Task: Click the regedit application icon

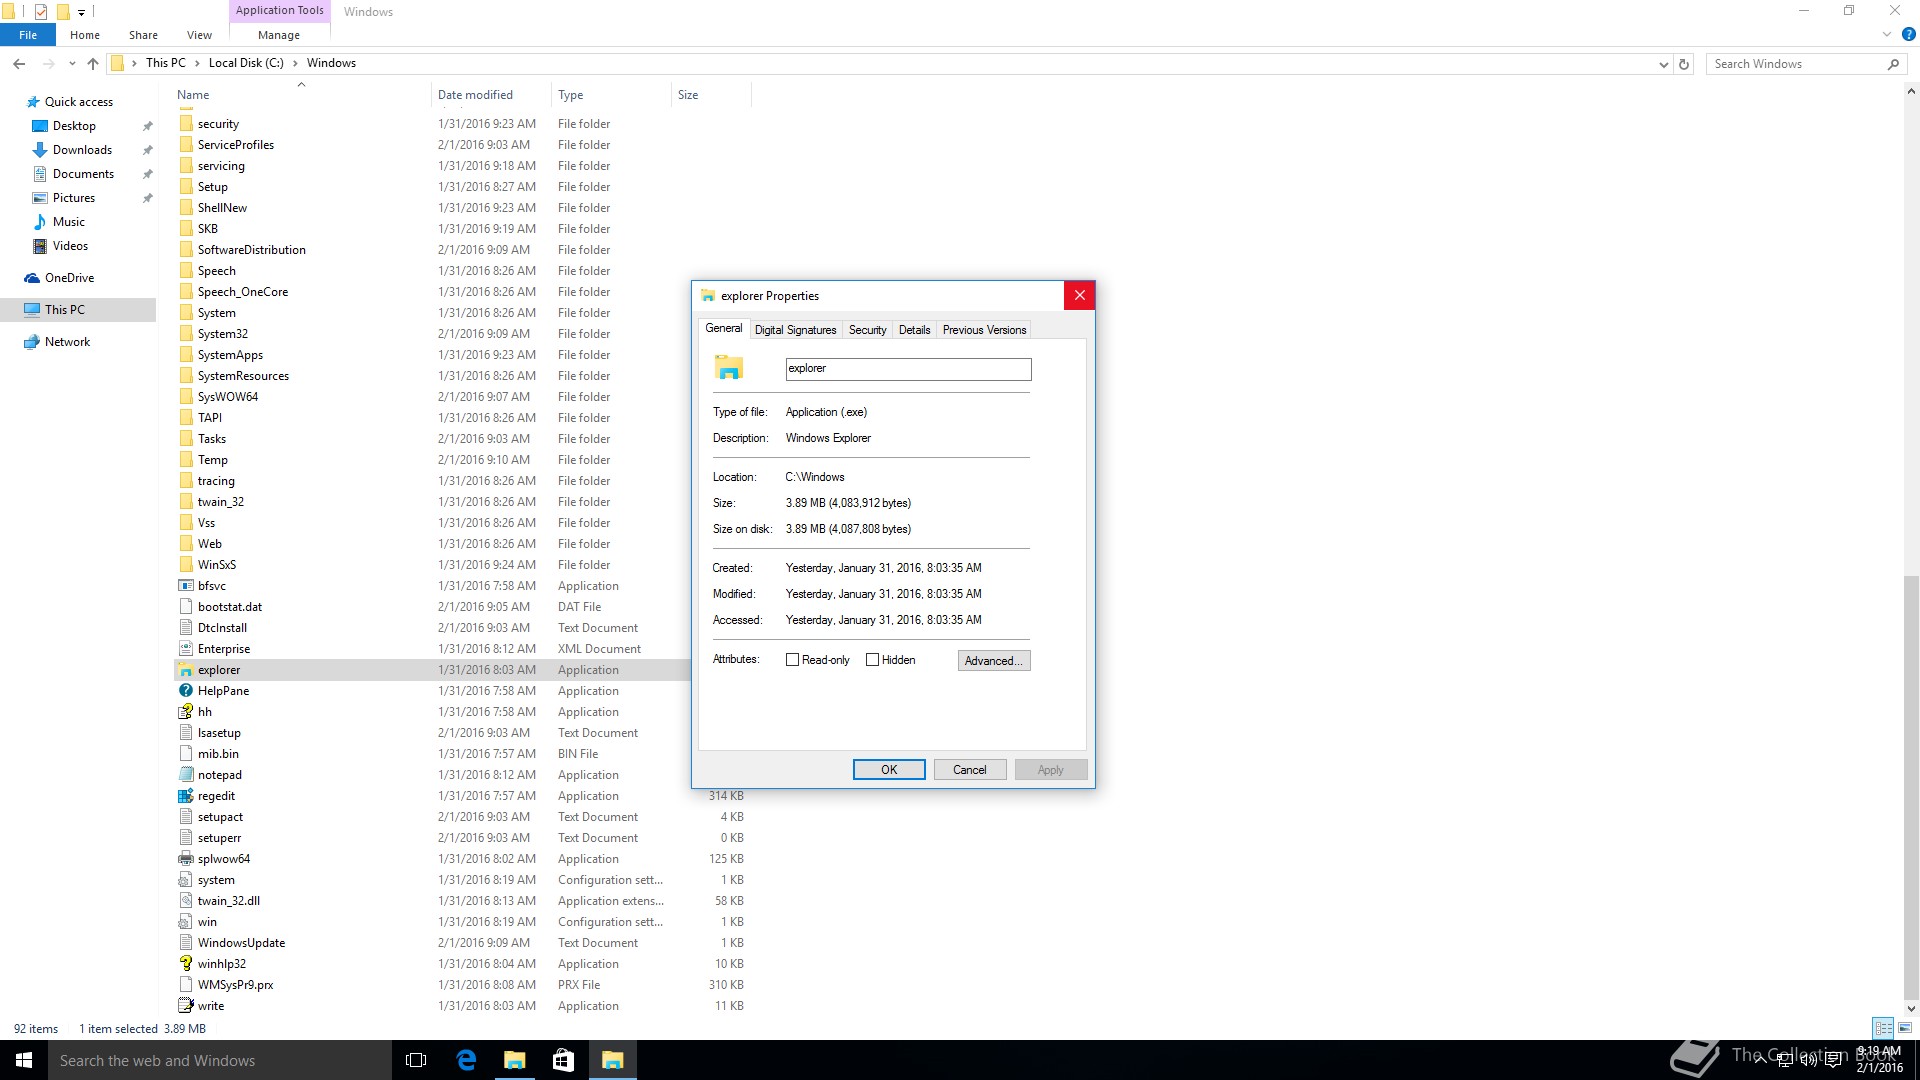Action: (185, 796)
